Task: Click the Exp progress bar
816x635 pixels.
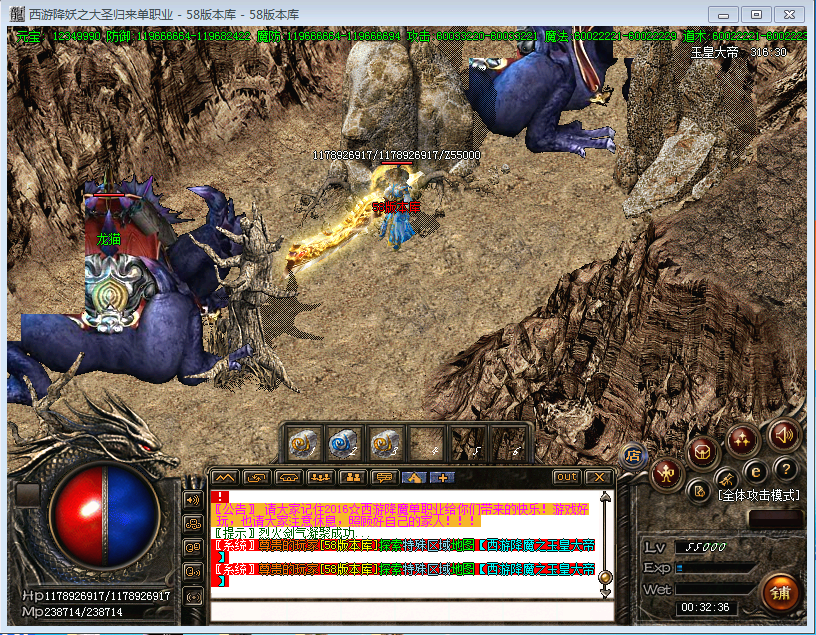Action: pos(716,568)
